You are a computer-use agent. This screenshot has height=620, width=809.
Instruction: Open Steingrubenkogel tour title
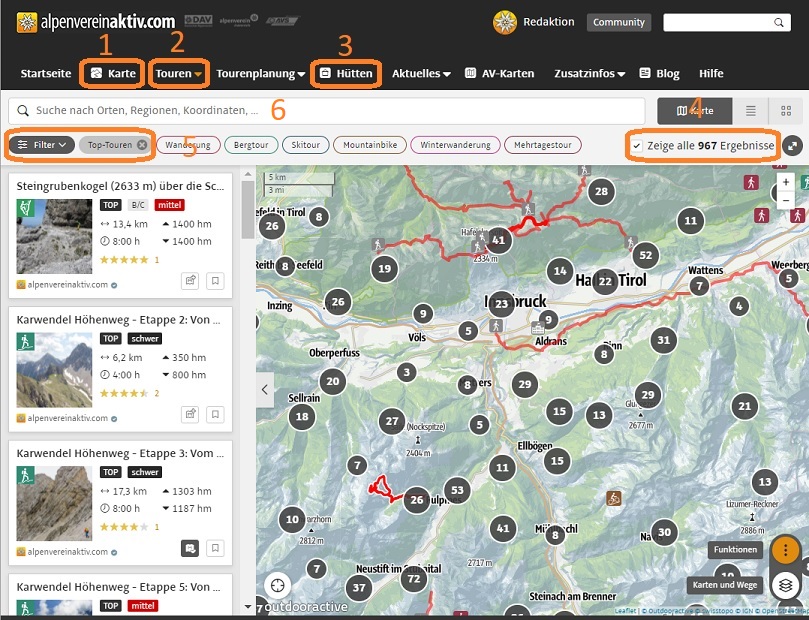(120, 186)
